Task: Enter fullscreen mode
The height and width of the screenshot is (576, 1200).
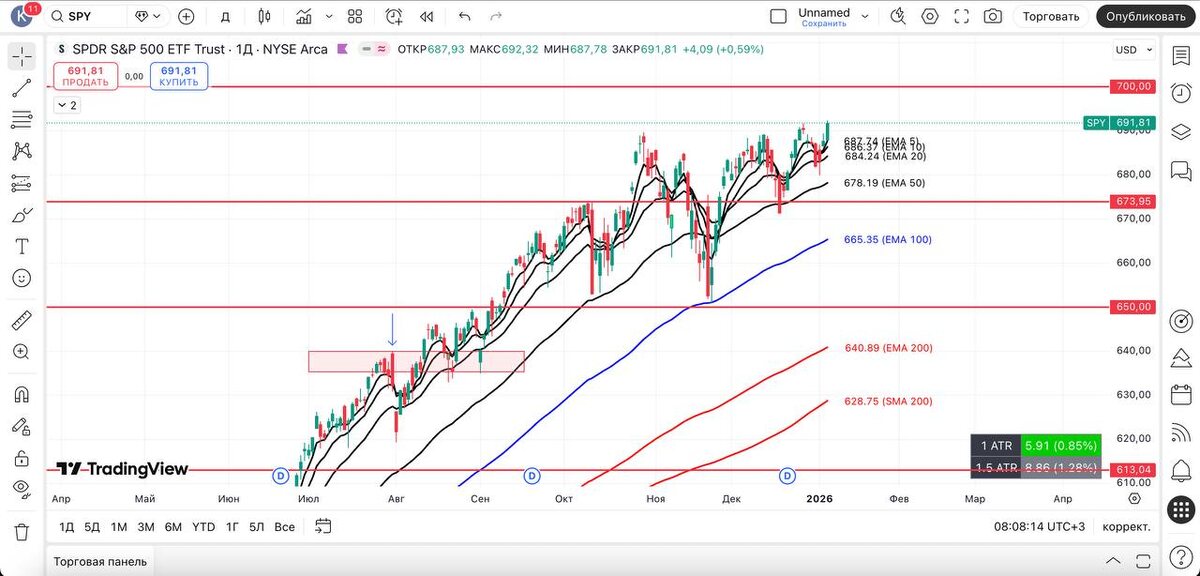Action: (x=961, y=16)
